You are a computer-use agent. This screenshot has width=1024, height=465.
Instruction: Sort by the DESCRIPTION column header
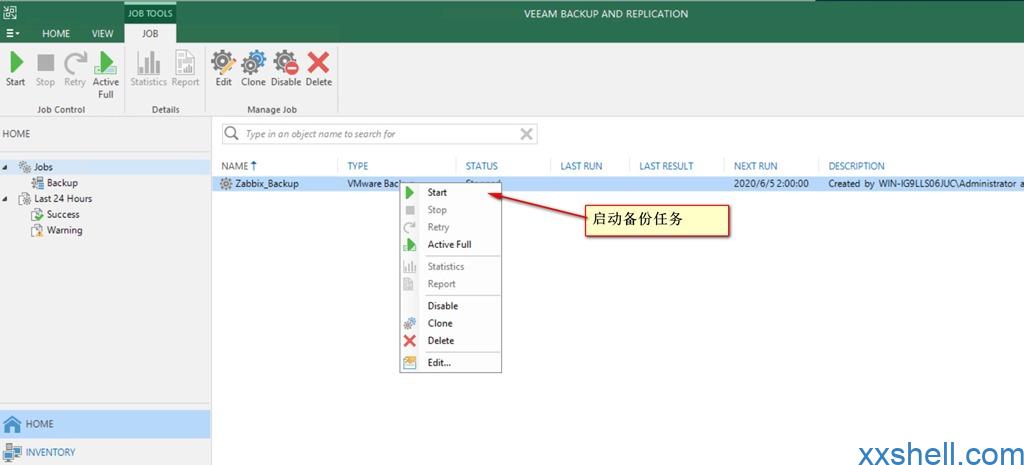pyautogui.click(x=856, y=166)
